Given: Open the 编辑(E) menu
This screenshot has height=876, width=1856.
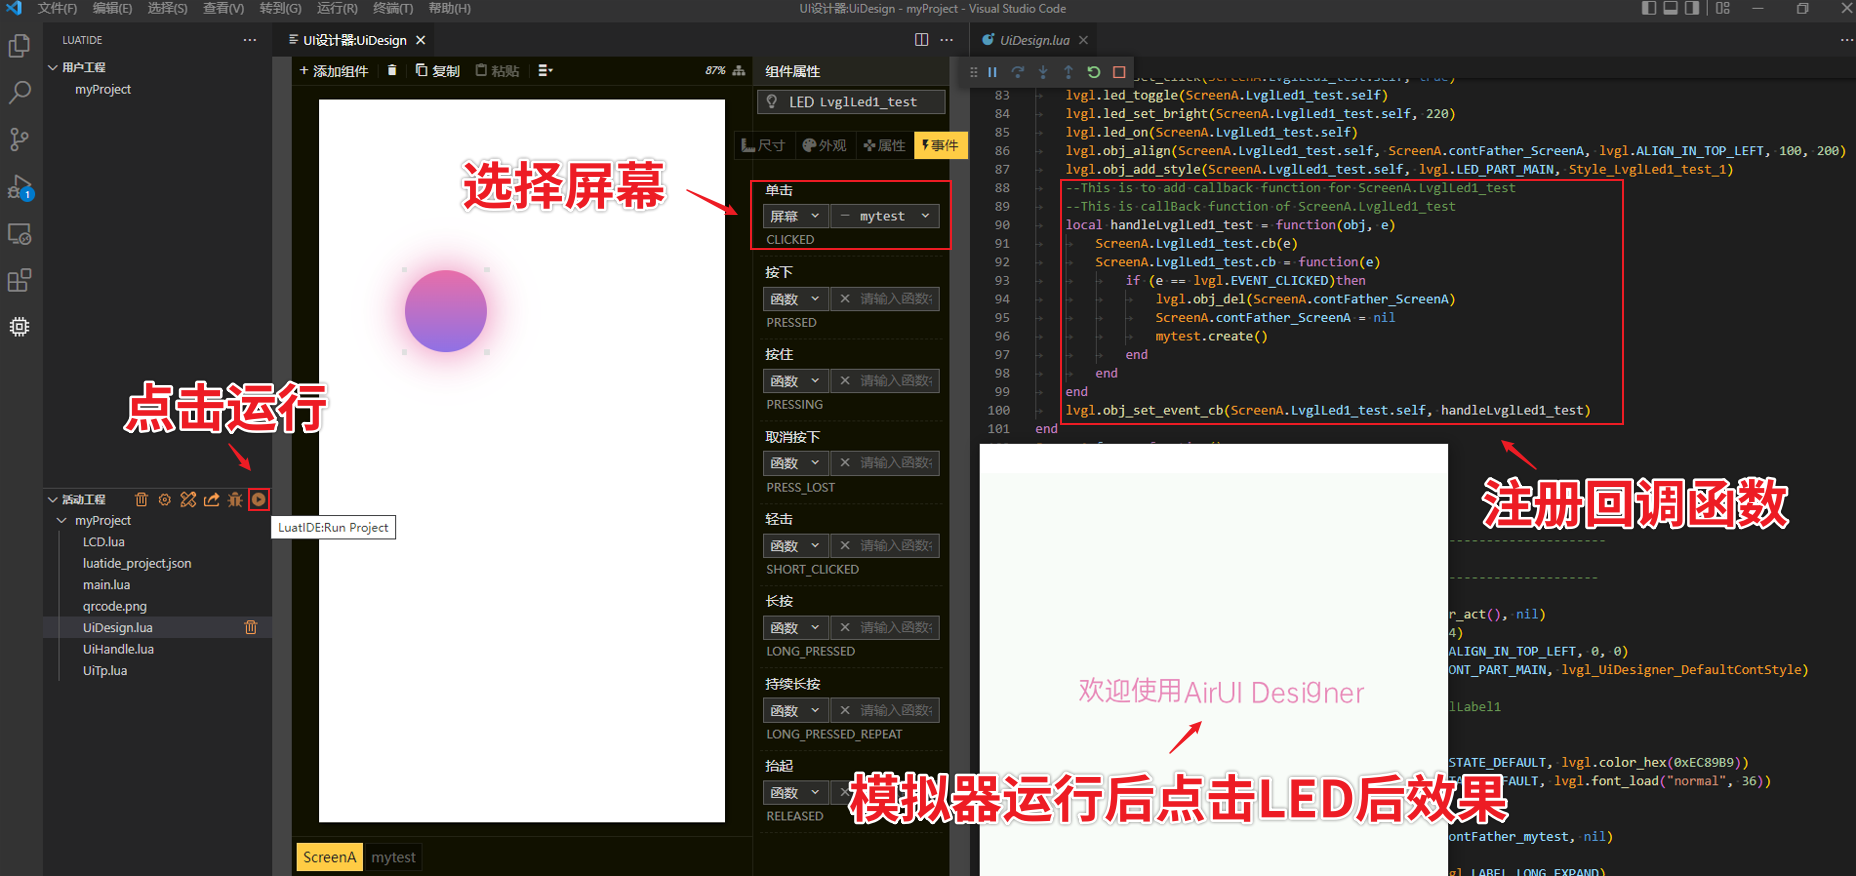Looking at the screenshot, I should (x=112, y=8).
